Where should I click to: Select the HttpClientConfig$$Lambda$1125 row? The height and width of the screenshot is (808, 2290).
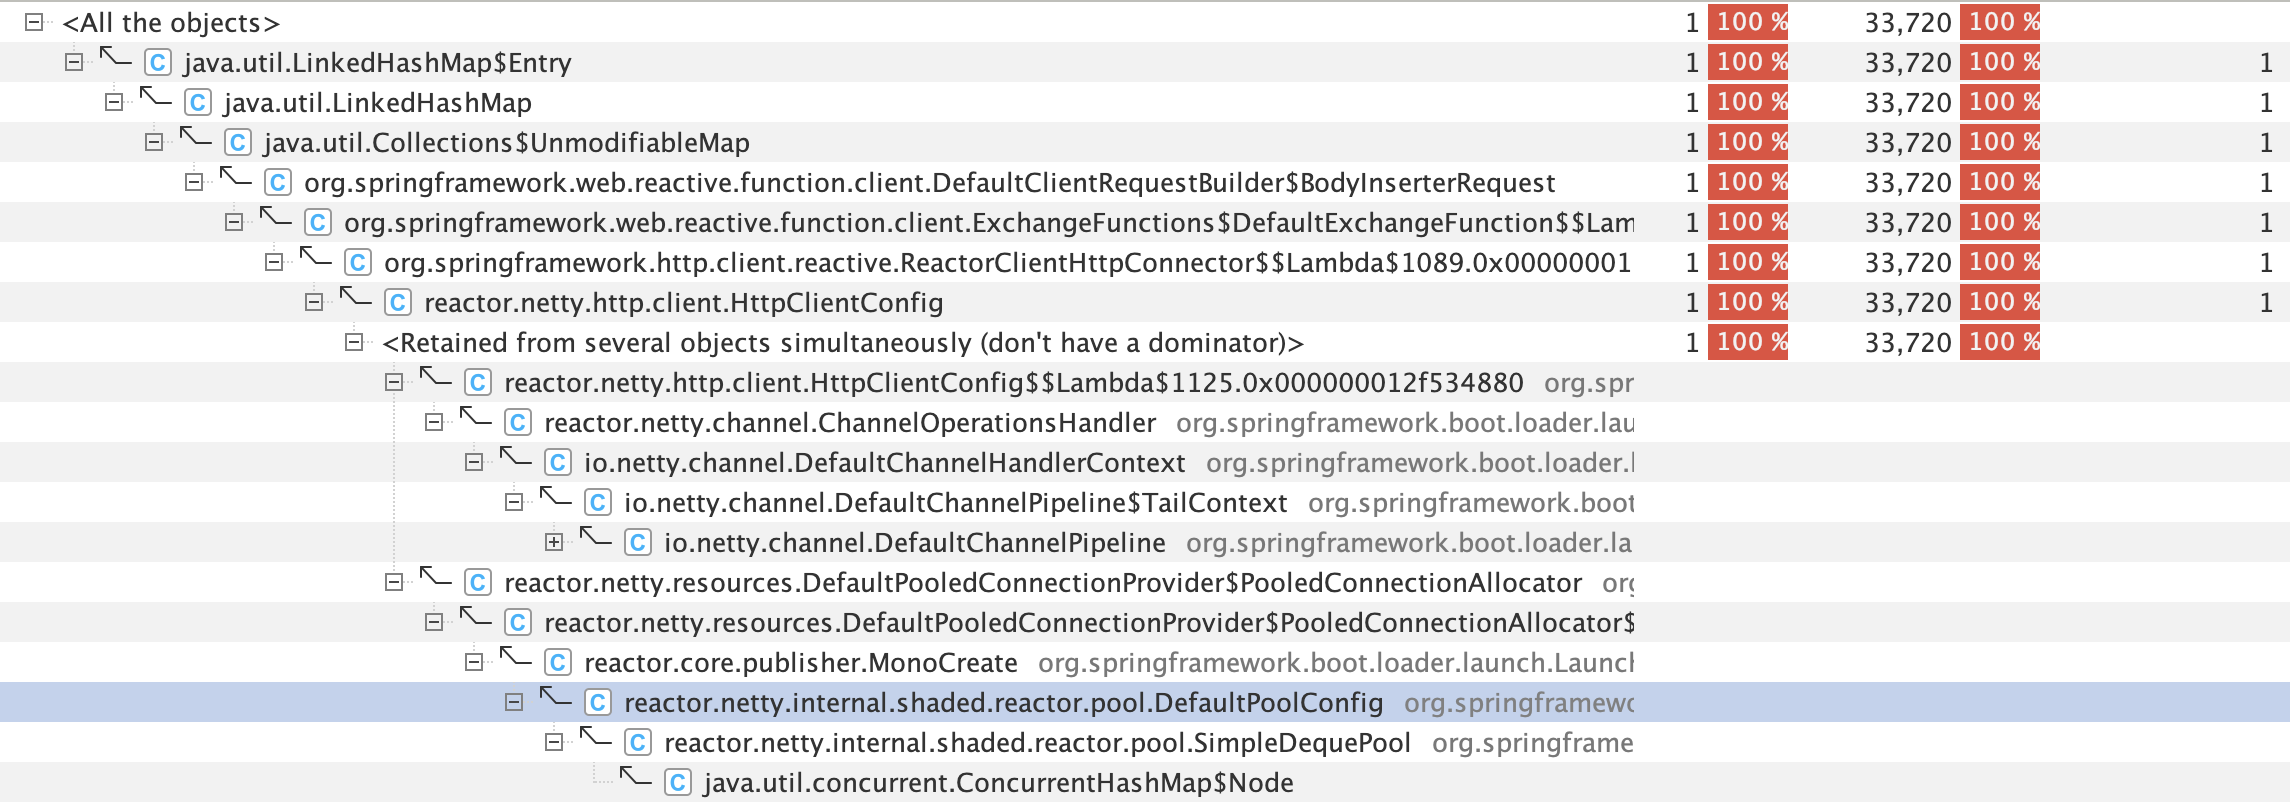pos(1012,383)
